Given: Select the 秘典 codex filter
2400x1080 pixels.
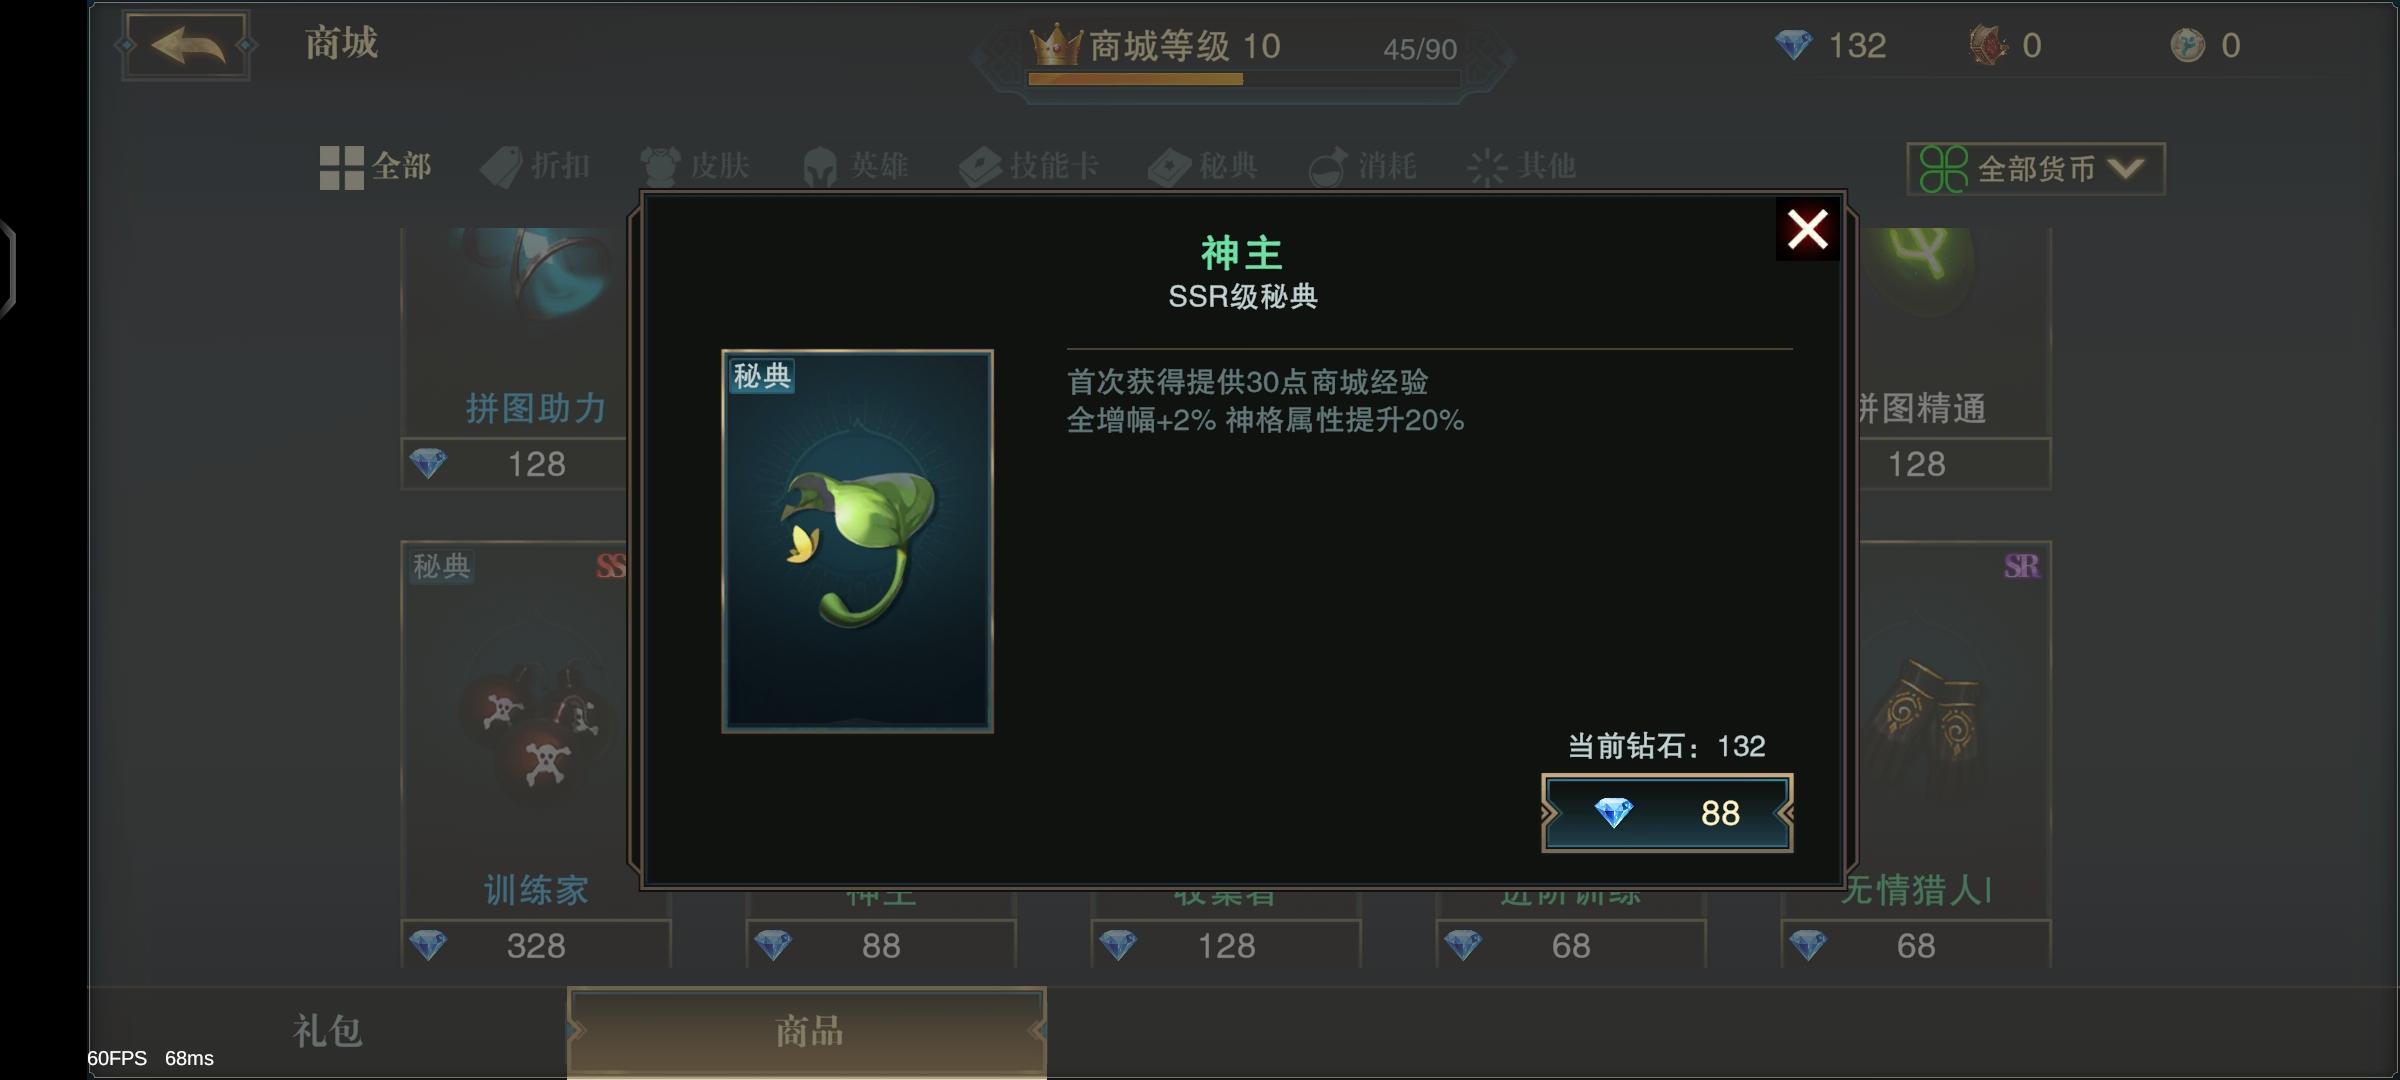Looking at the screenshot, I should (1203, 166).
